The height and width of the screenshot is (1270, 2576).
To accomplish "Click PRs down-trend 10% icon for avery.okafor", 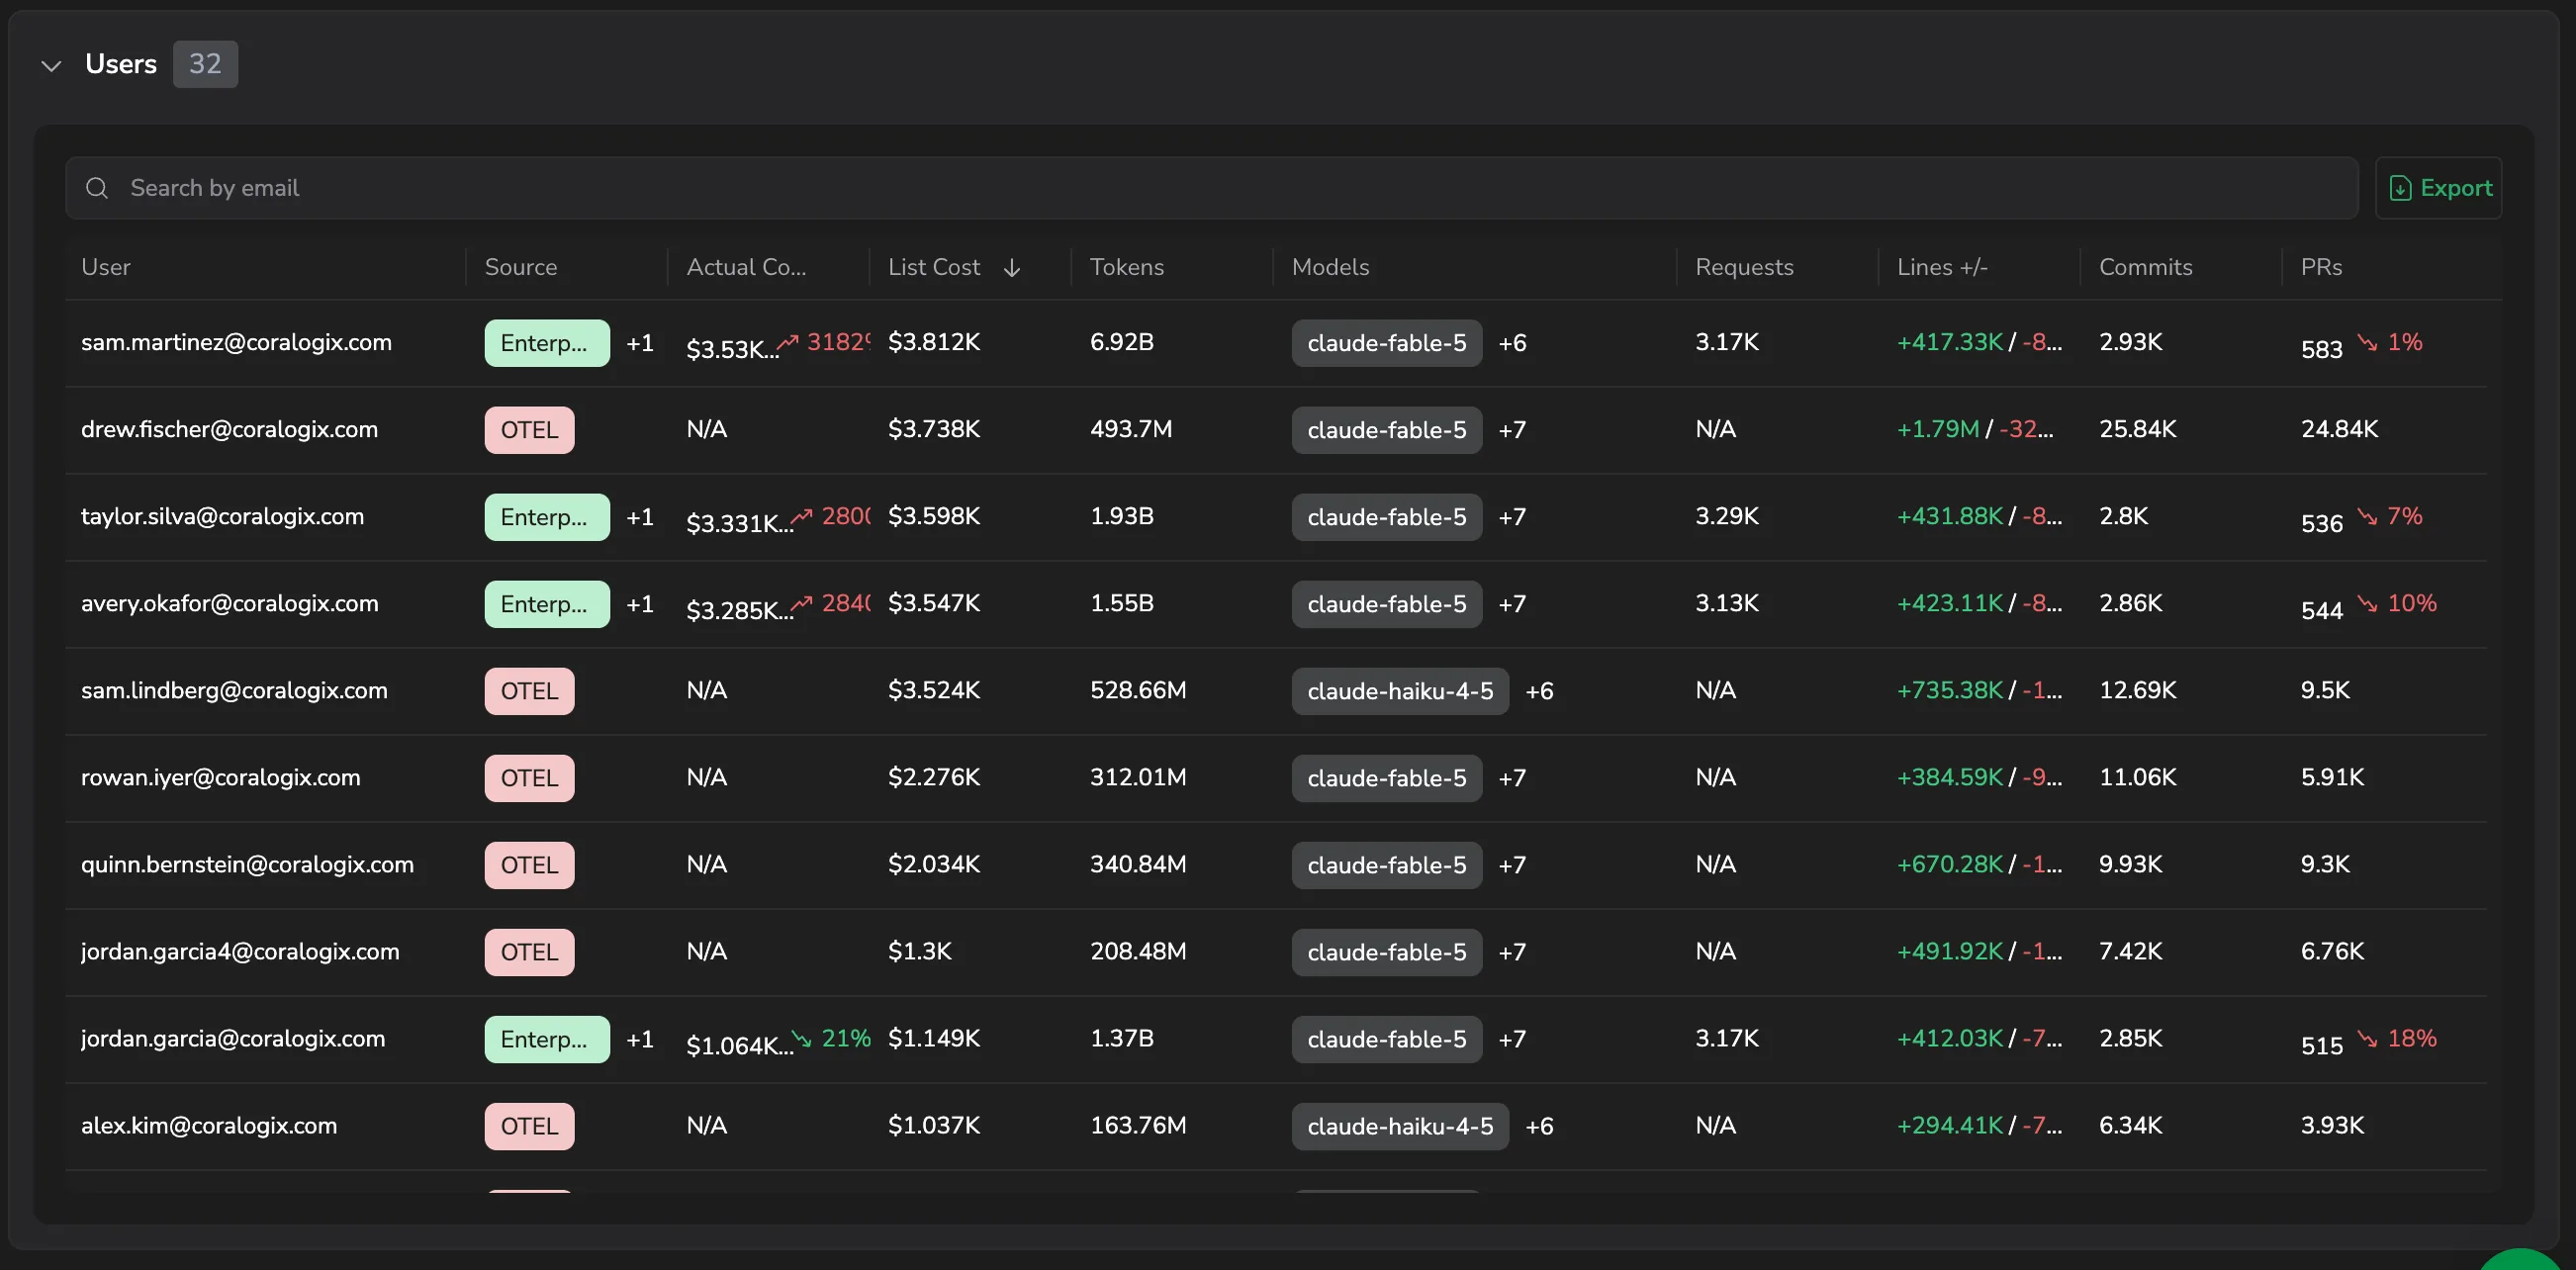I will tap(2367, 603).
